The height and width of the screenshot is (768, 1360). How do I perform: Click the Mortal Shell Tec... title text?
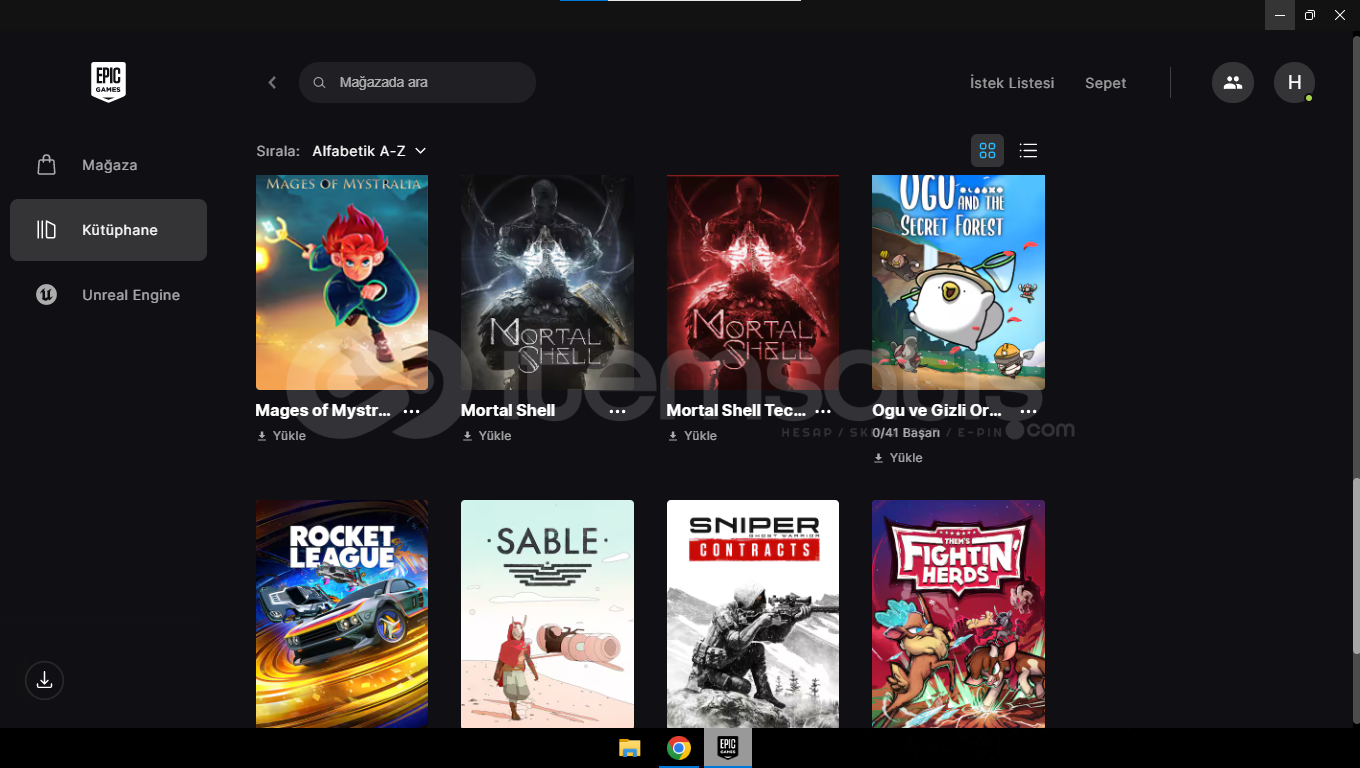[736, 410]
